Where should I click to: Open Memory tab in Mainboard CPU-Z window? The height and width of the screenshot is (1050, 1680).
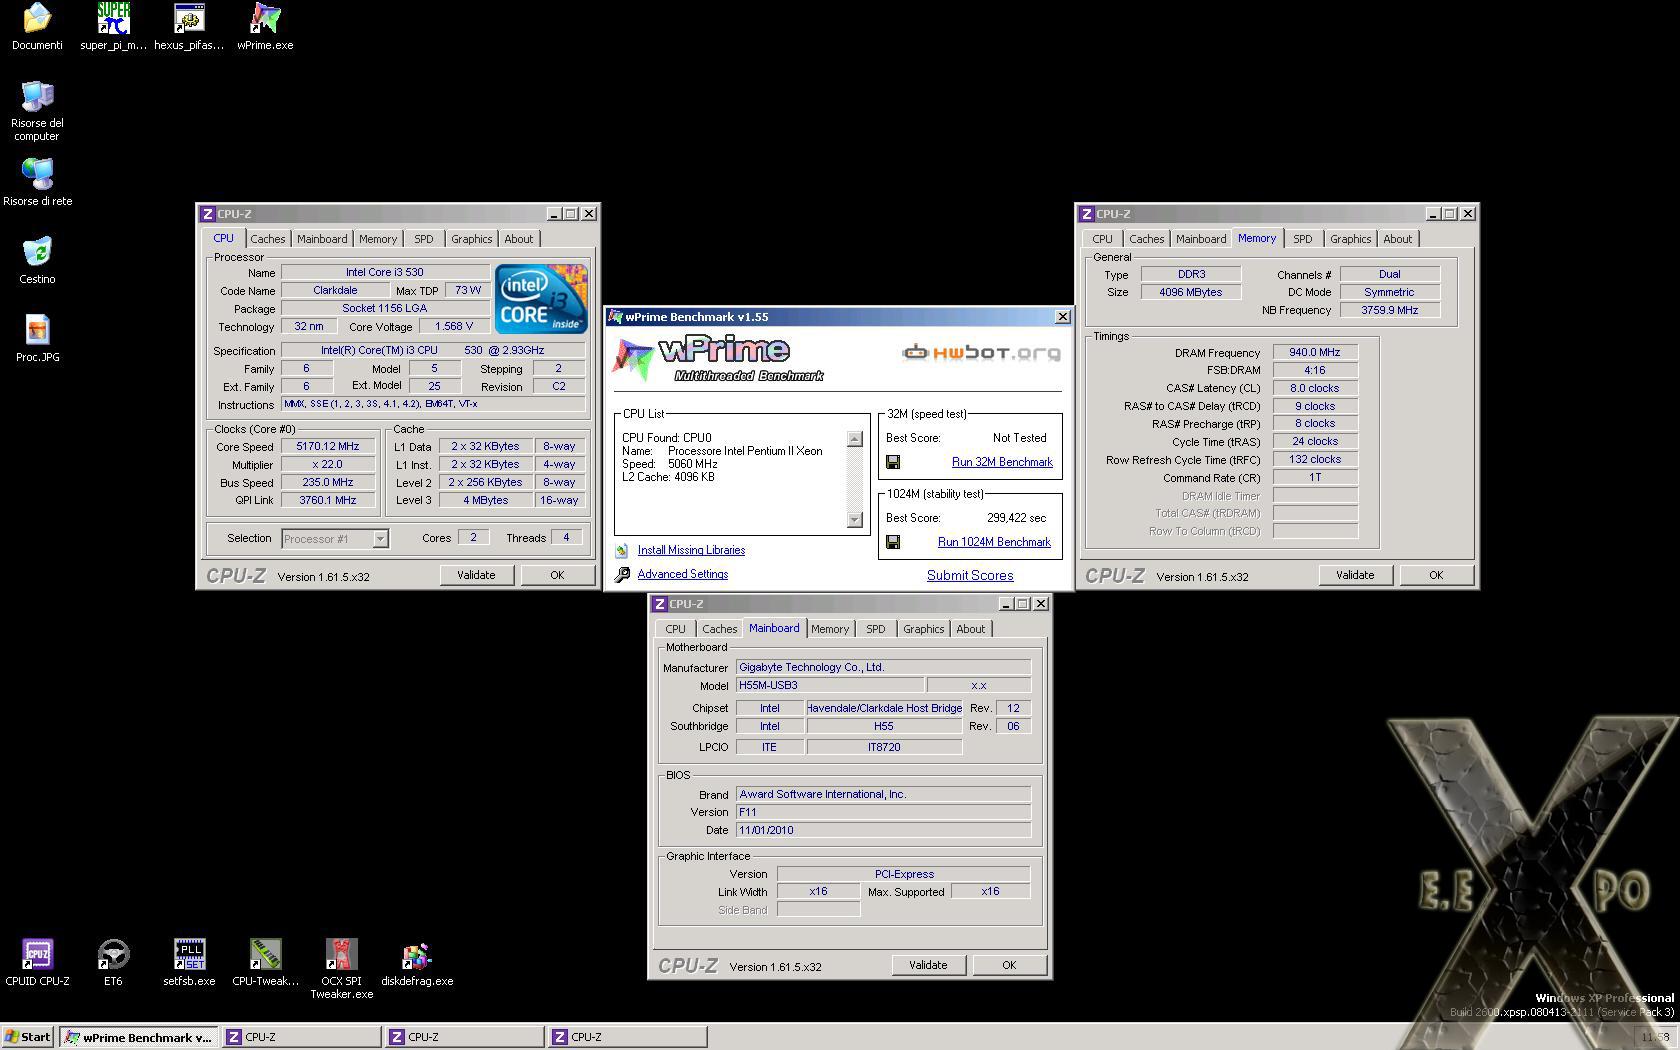(x=830, y=629)
